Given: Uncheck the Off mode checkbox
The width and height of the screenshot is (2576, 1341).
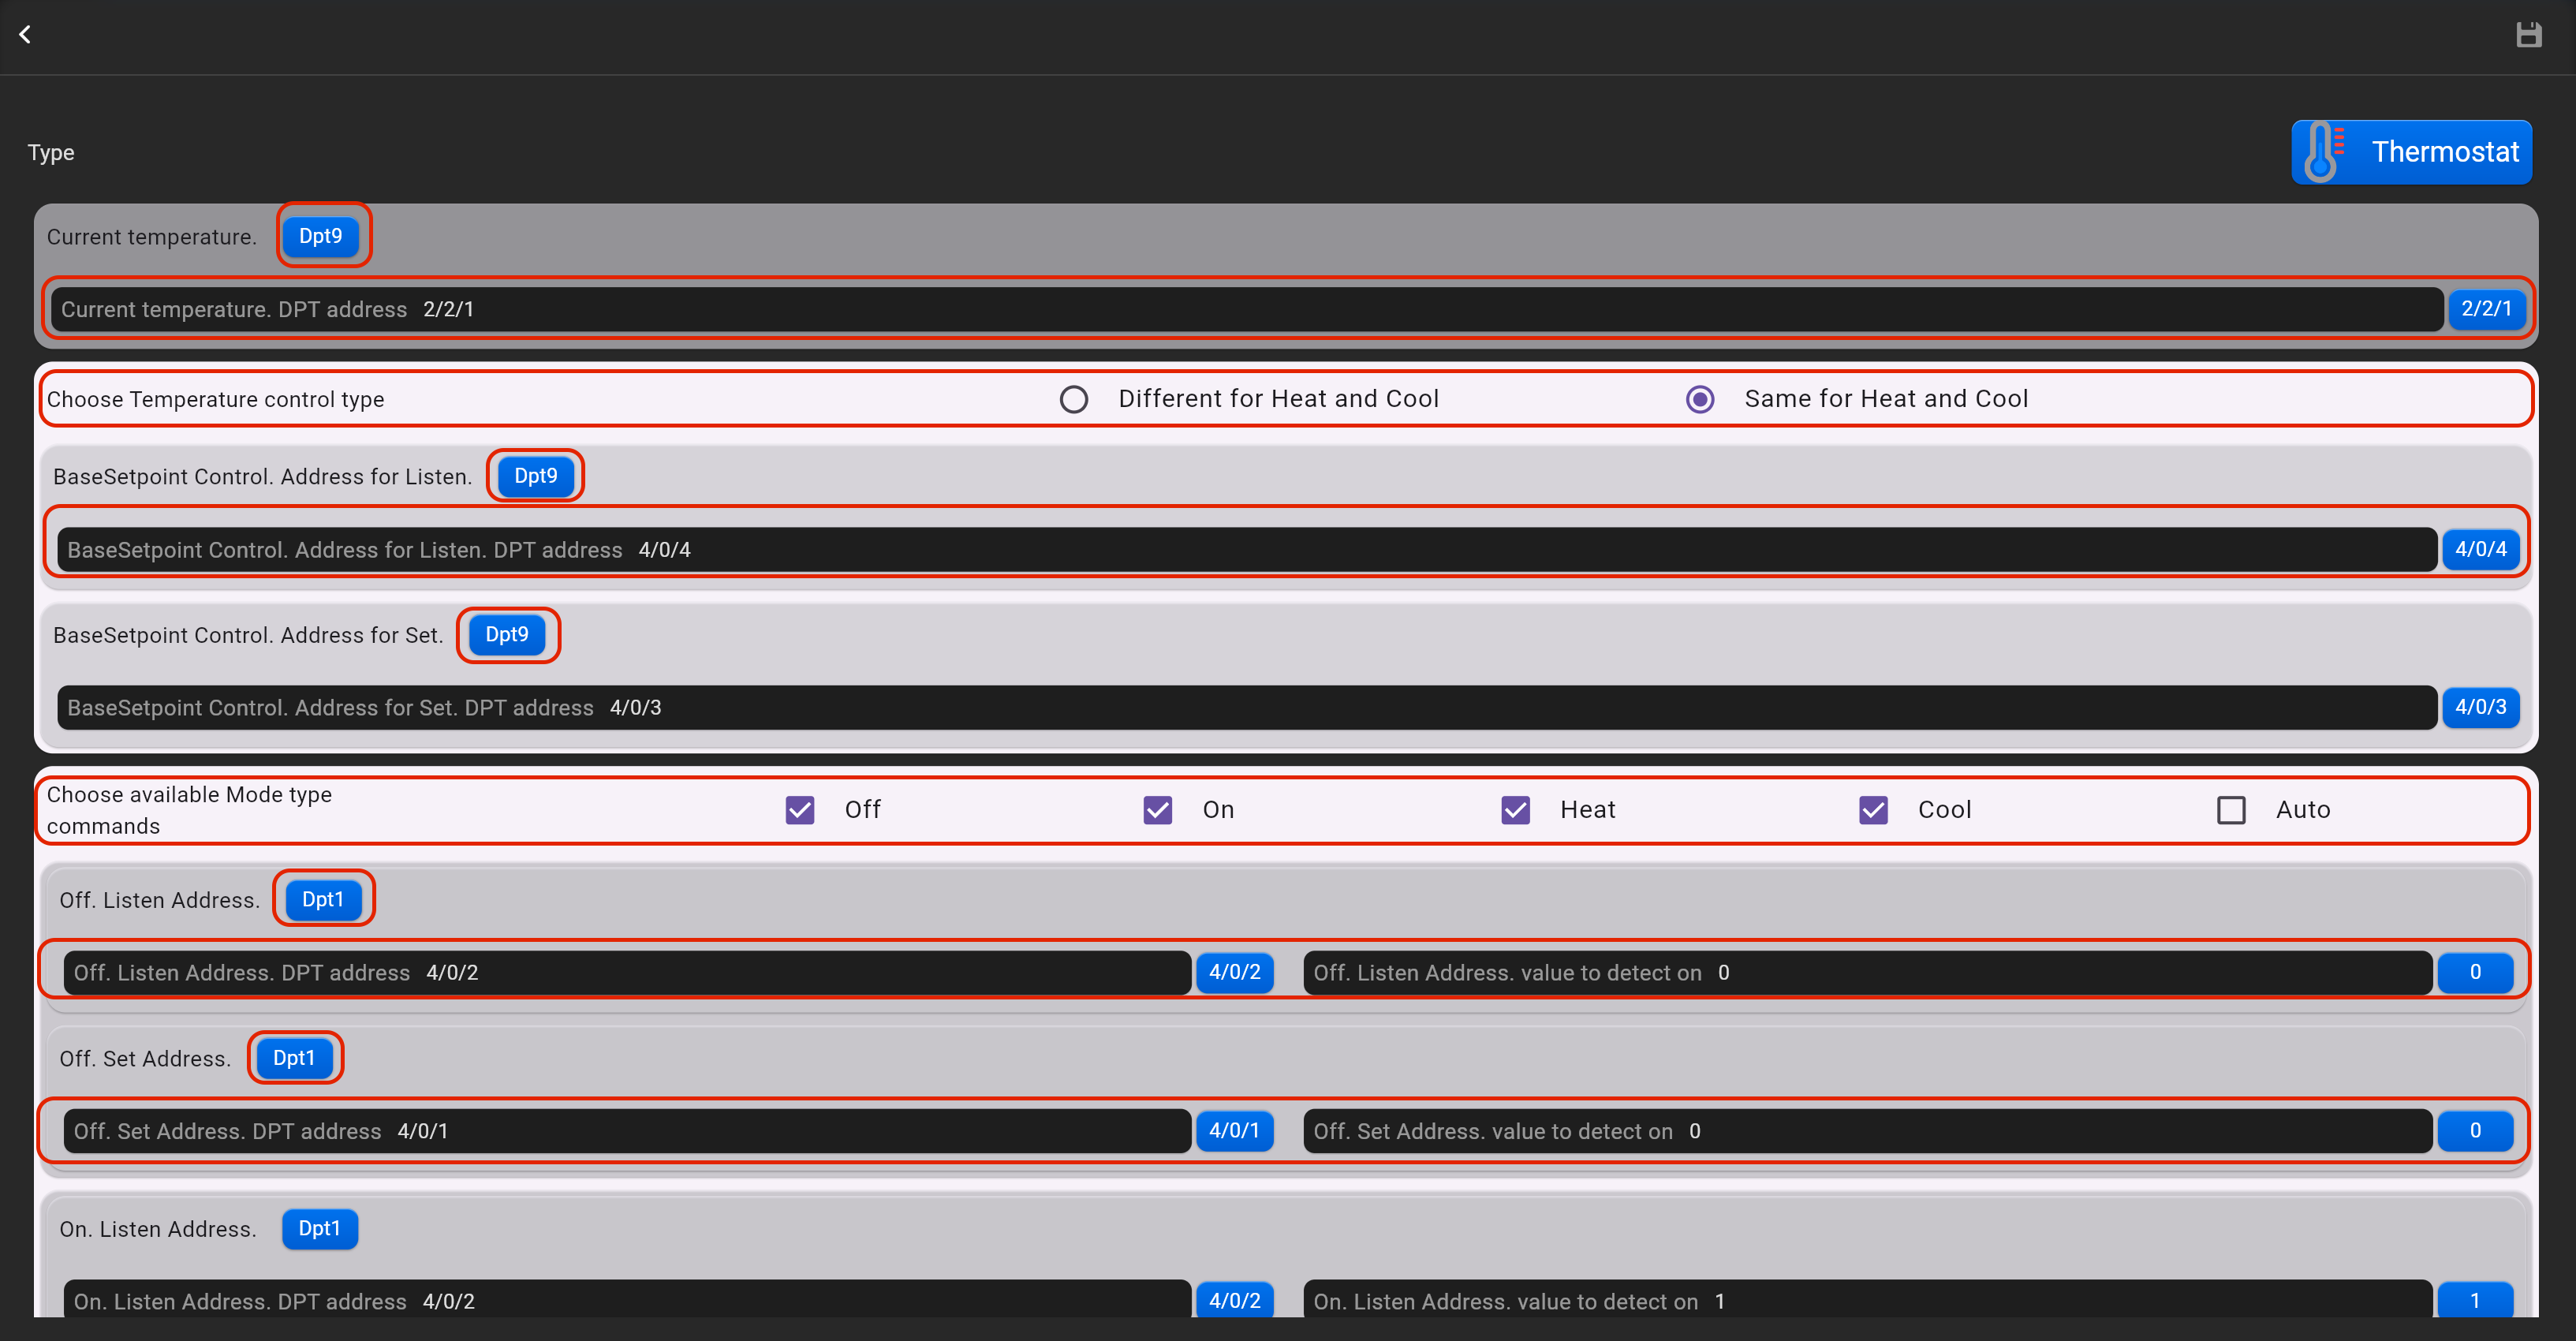Looking at the screenshot, I should (x=800, y=809).
